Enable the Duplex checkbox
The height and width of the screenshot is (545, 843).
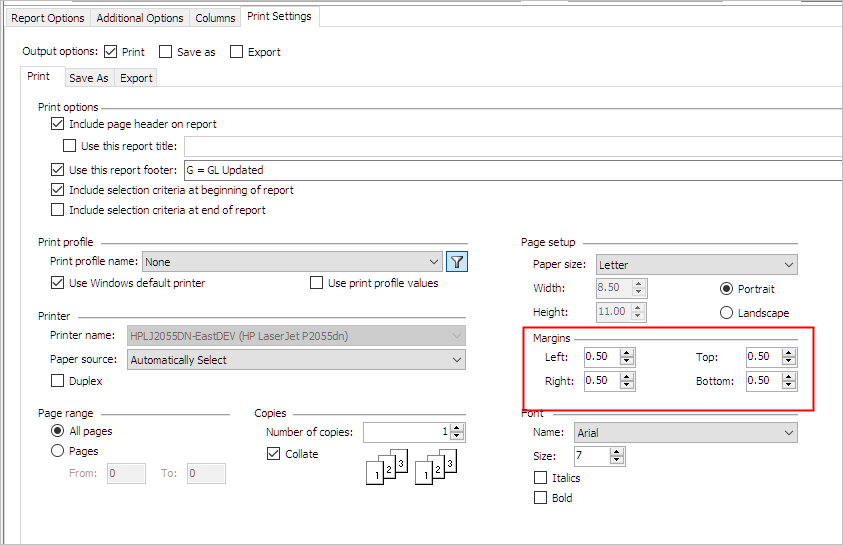point(57,381)
